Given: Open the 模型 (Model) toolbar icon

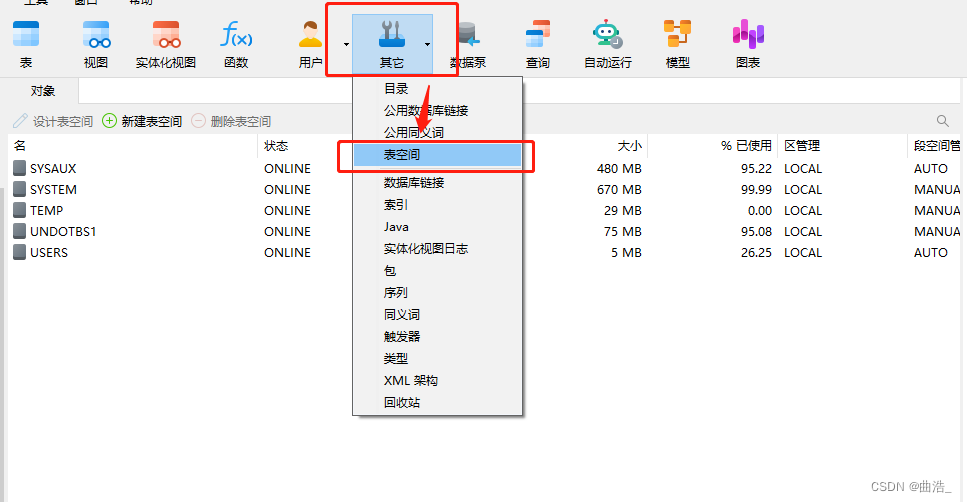Looking at the screenshot, I should coord(677,35).
